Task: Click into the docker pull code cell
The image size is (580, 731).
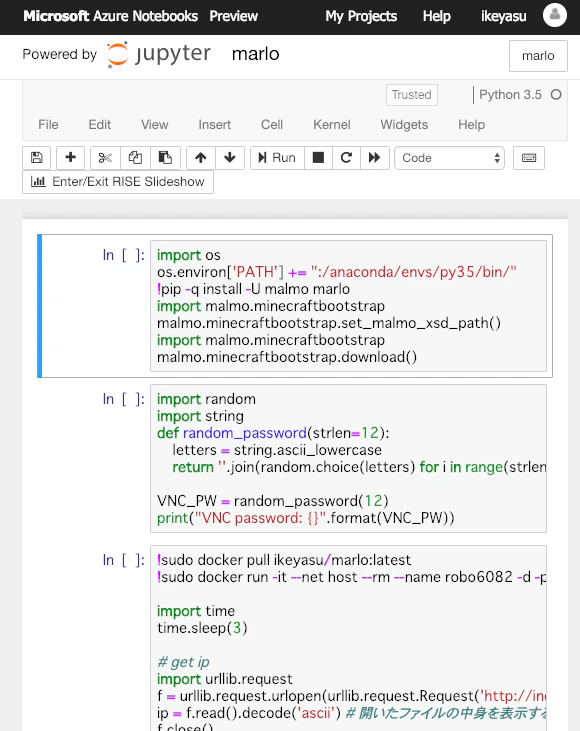Action: tap(348, 638)
